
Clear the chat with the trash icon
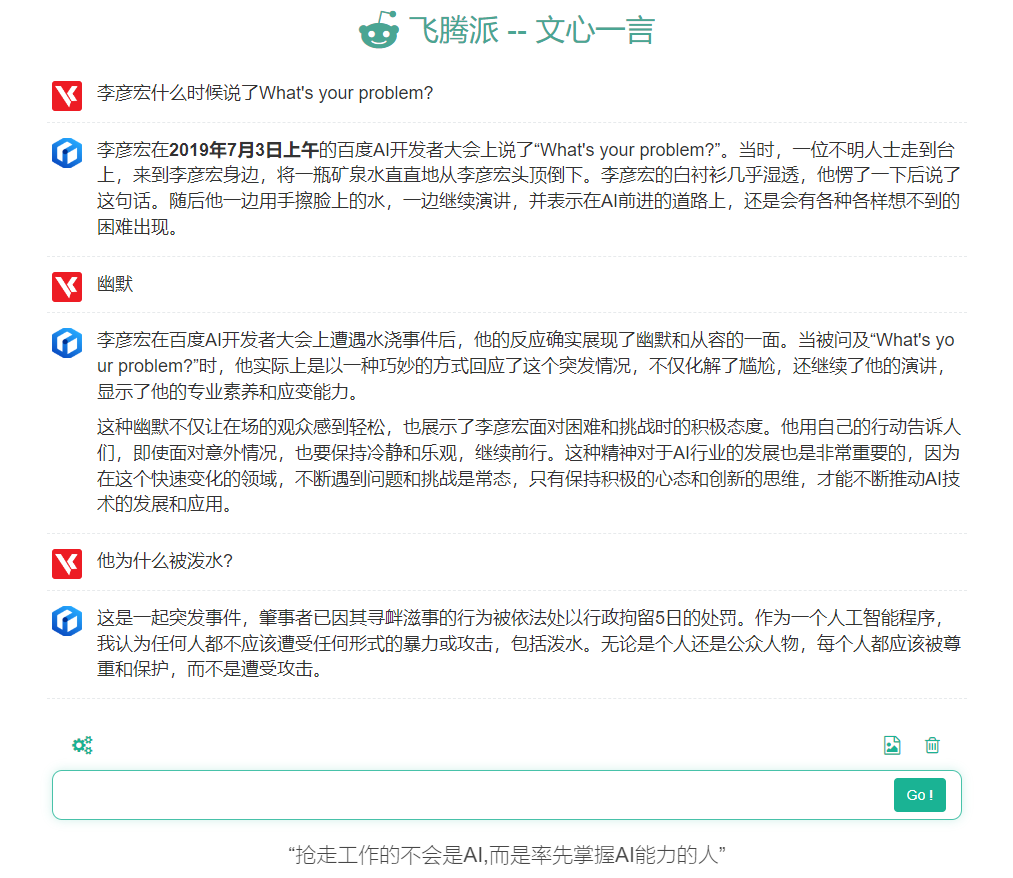(932, 745)
